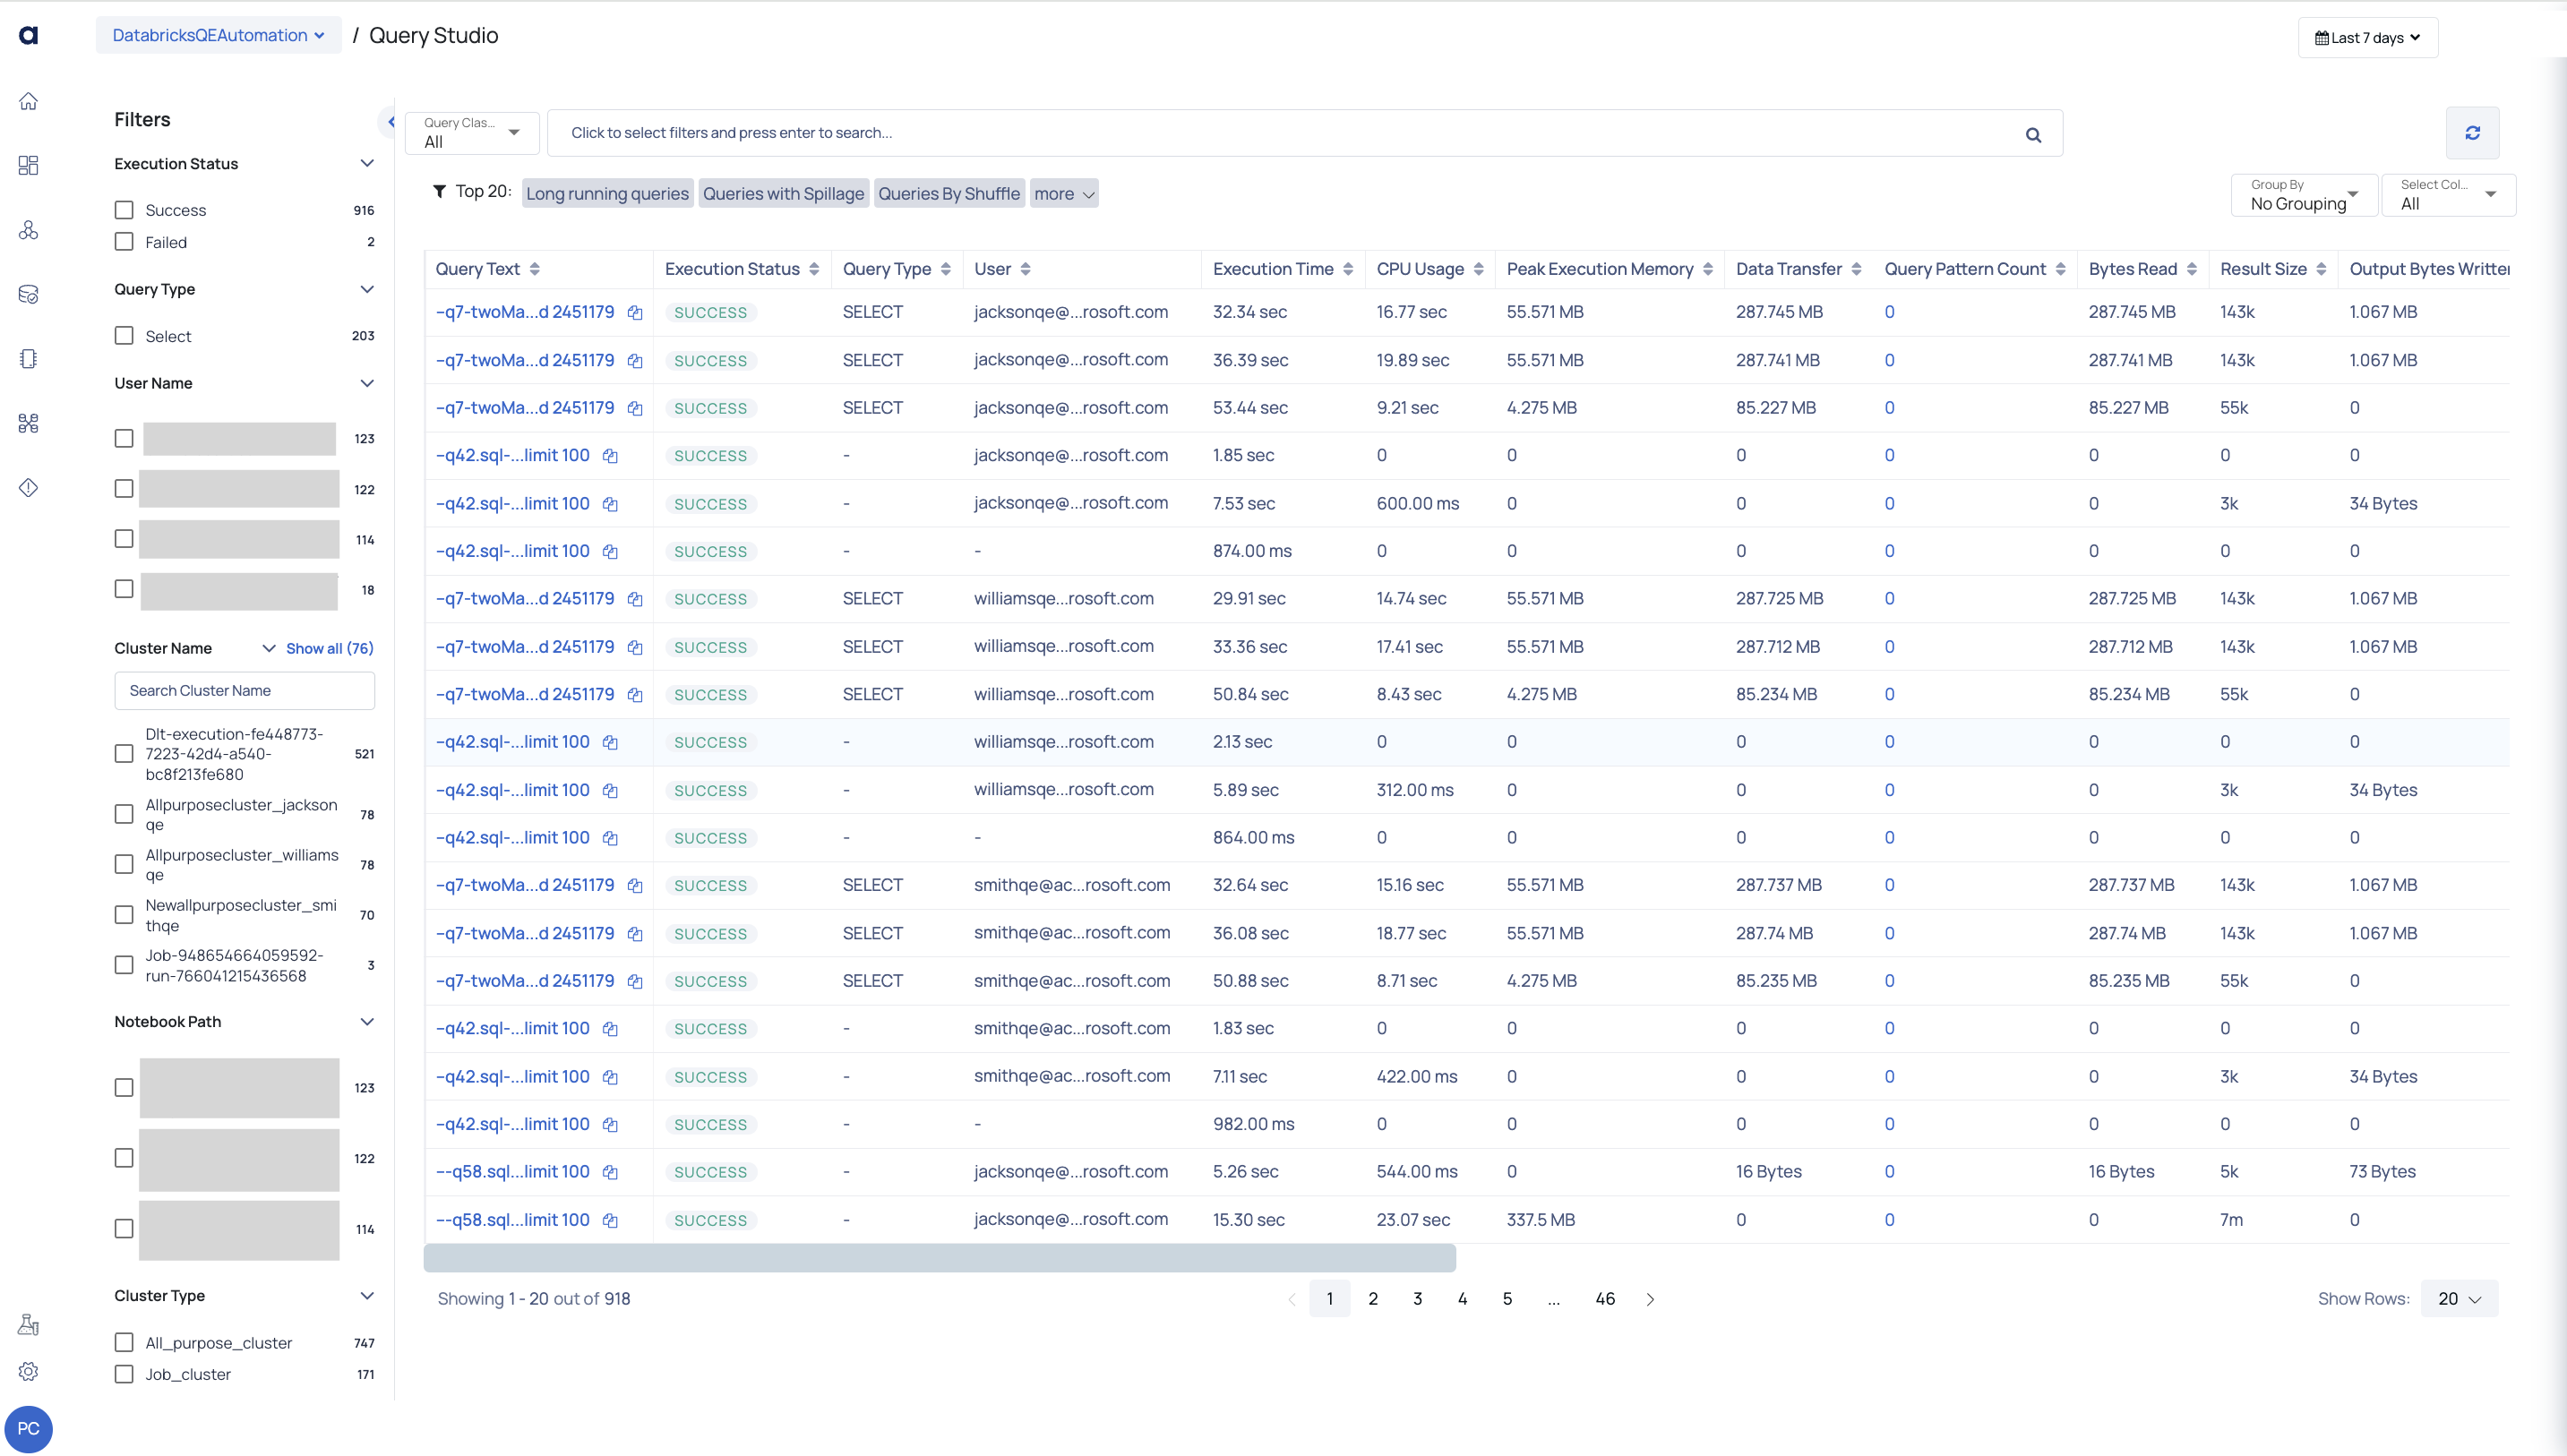This screenshot has width=2567, height=1456.
Task: Open the settings gear icon in sidebar
Action: coord(29,1371)
